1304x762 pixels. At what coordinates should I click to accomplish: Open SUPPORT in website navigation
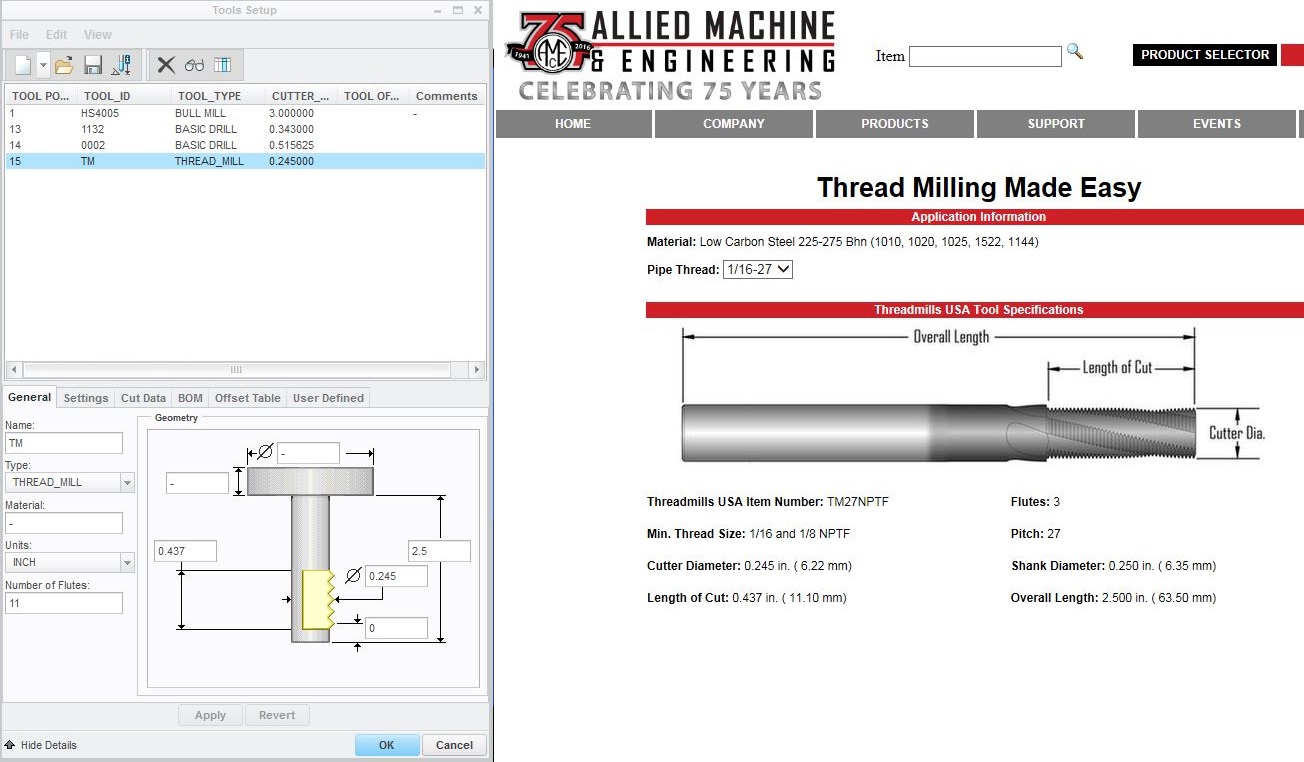pos(1056,124)
